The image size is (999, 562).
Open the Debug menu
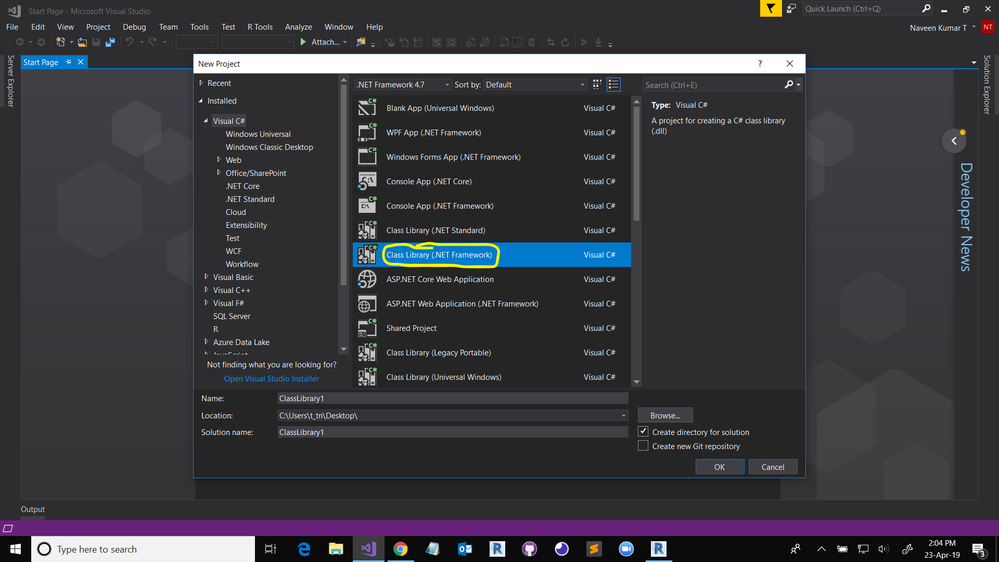(x=134, y=27)
